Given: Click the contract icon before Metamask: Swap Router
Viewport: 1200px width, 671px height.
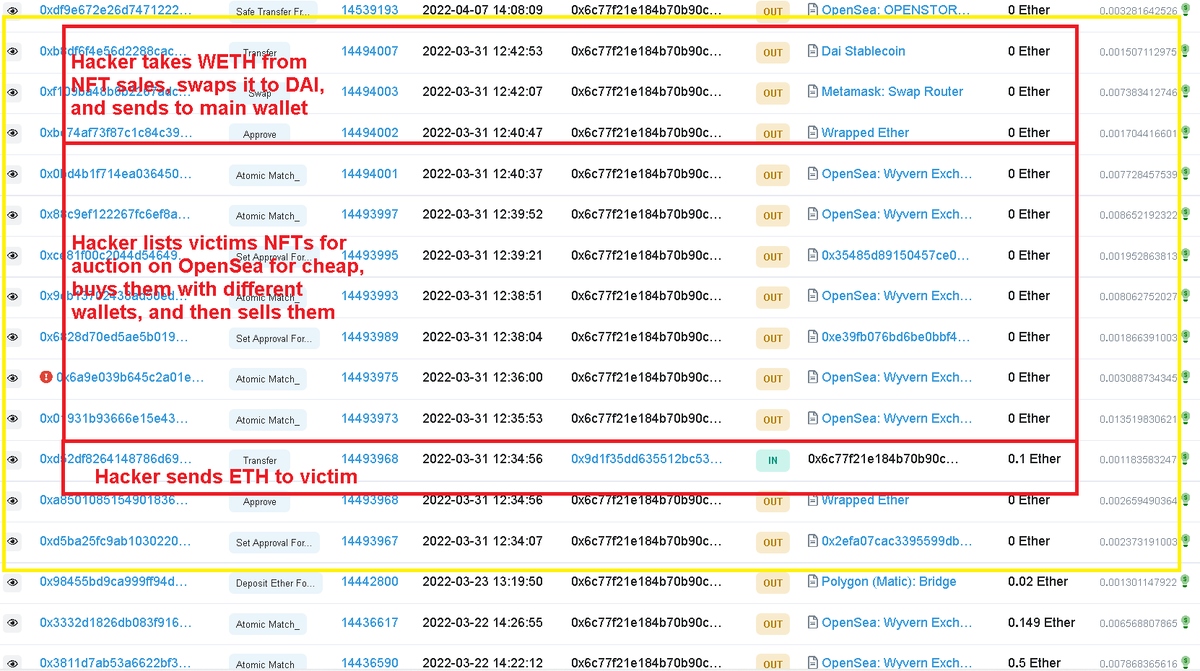Looking at the screenshot, I should click(x=813, y=92).
